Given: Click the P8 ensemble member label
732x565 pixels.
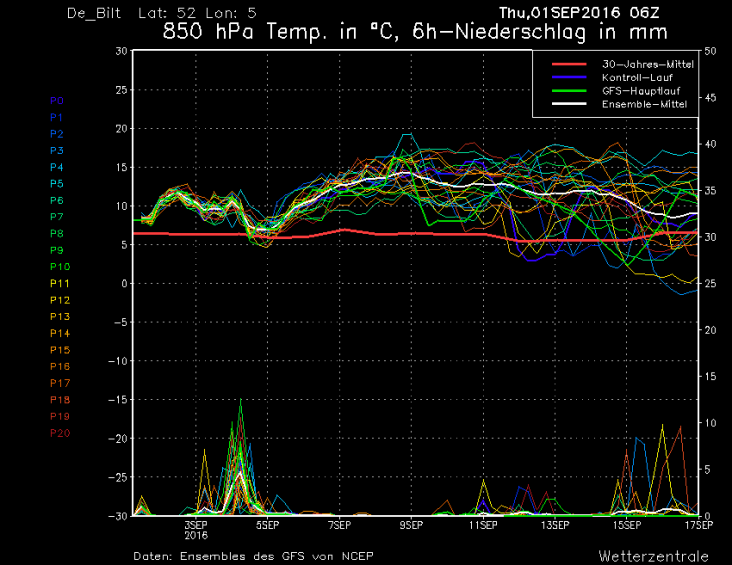Looking at the screenshot, I should [x=56, y=233].
